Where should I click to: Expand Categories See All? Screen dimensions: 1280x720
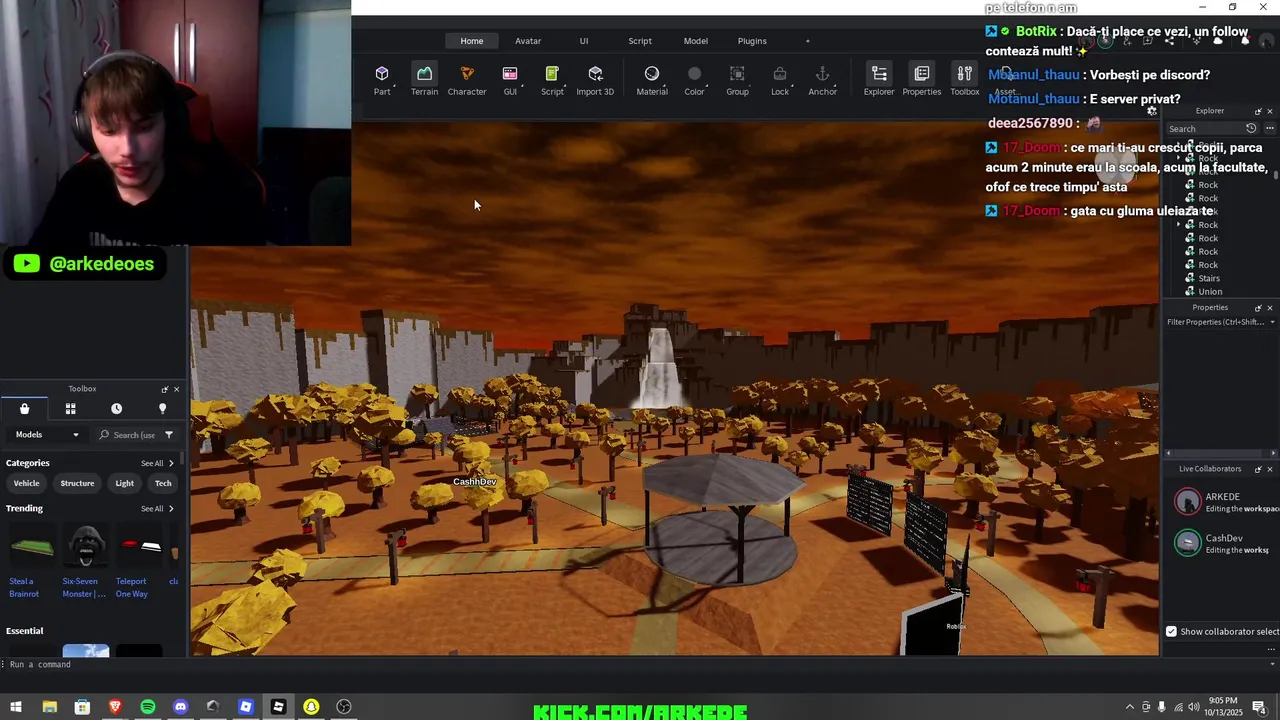pos(157,463)
